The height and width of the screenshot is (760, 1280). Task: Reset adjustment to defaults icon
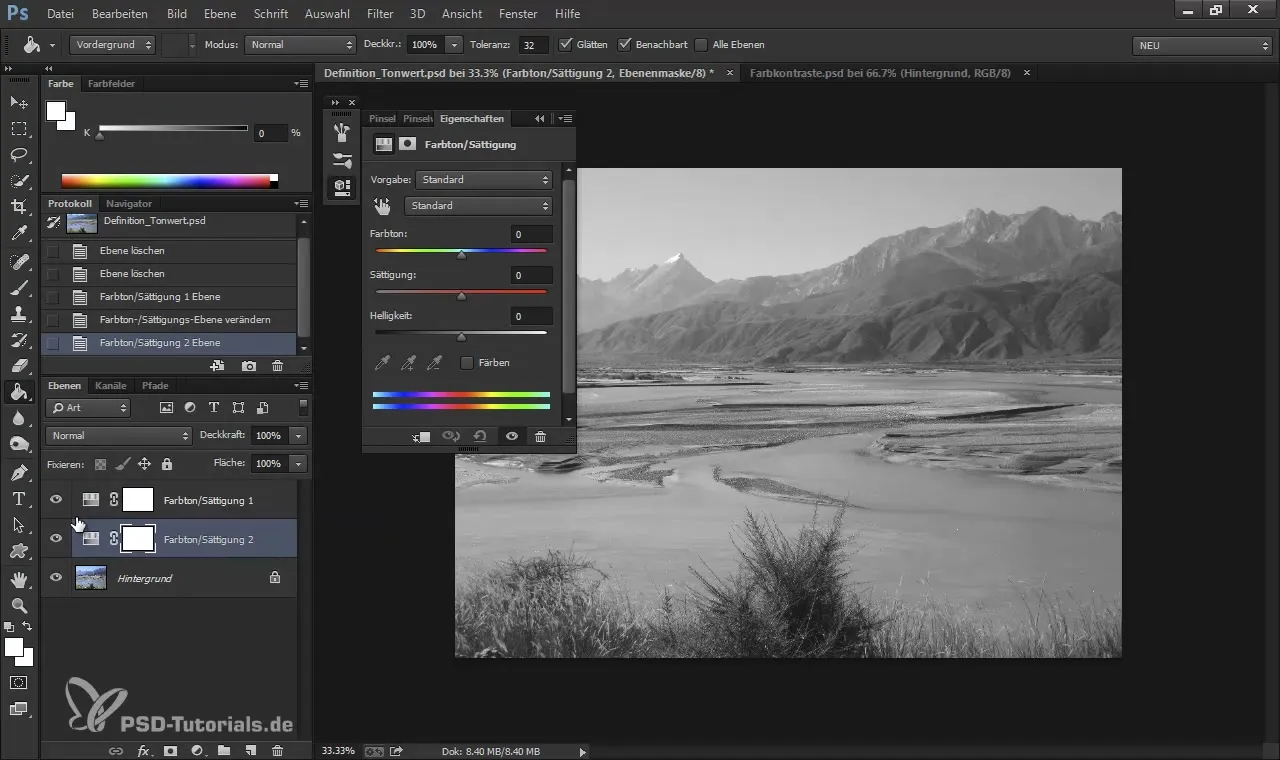point(480,436)
